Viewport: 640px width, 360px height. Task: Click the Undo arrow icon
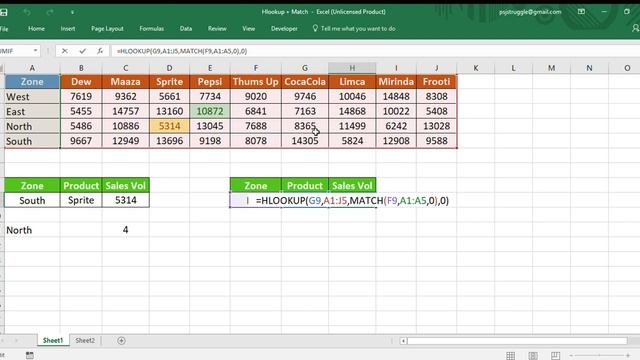27,12
